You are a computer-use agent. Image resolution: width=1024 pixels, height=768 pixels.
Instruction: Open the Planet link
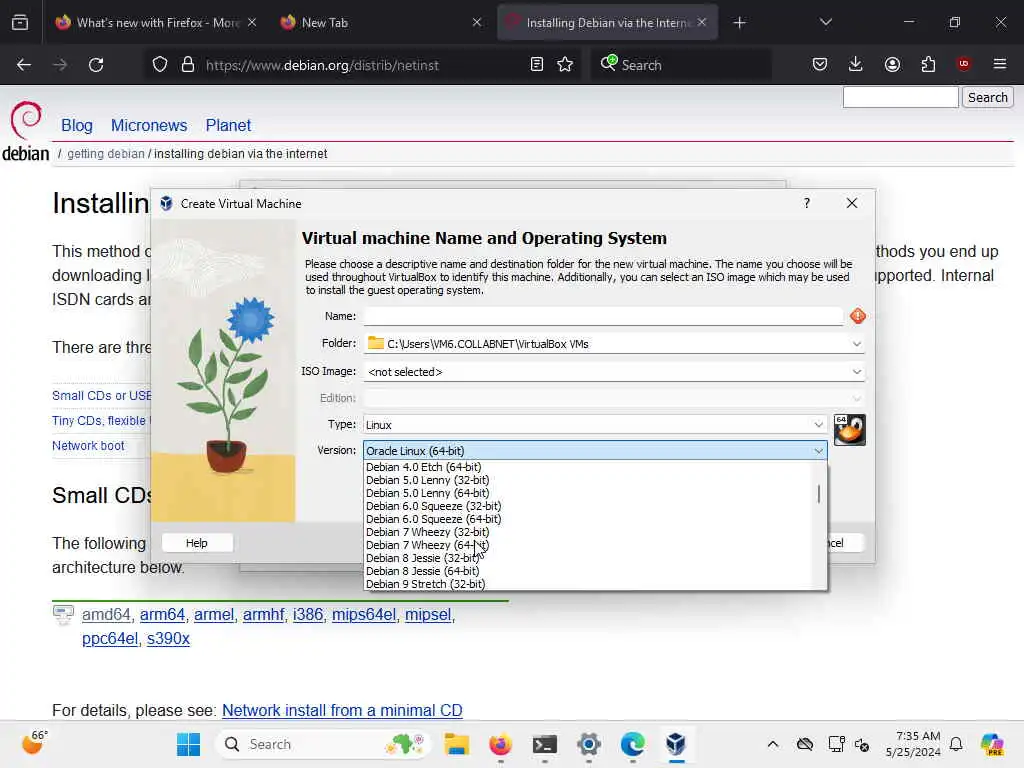(x=228, y=125)
